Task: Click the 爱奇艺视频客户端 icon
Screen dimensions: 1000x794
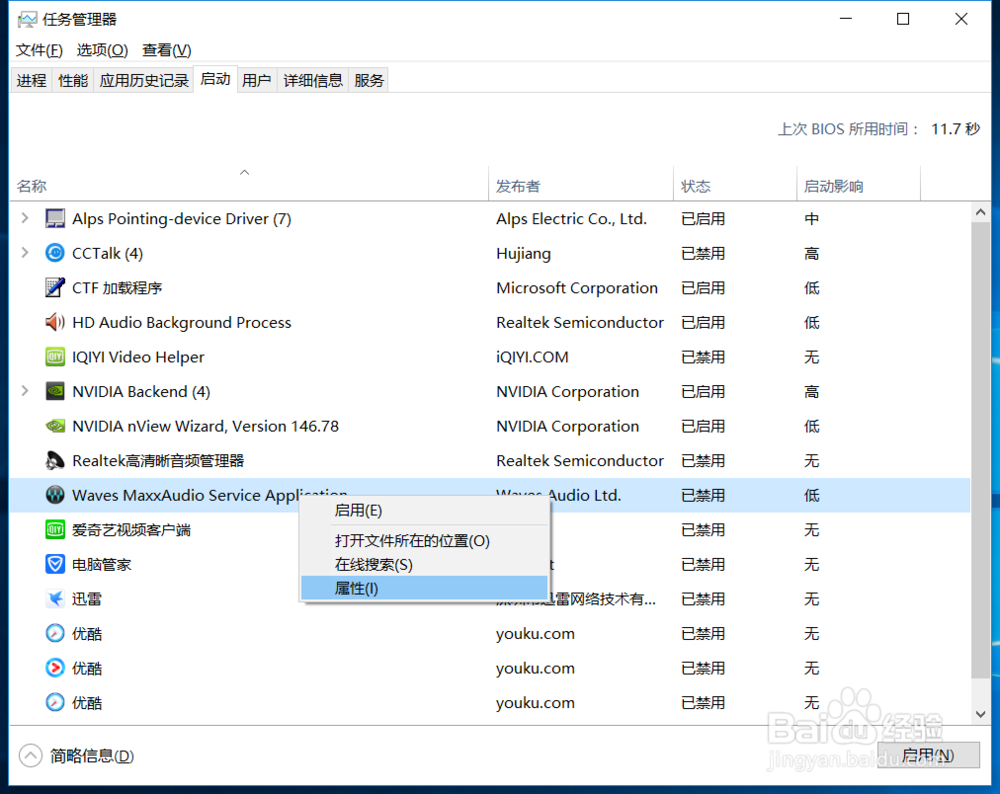Action: [55, 529]
